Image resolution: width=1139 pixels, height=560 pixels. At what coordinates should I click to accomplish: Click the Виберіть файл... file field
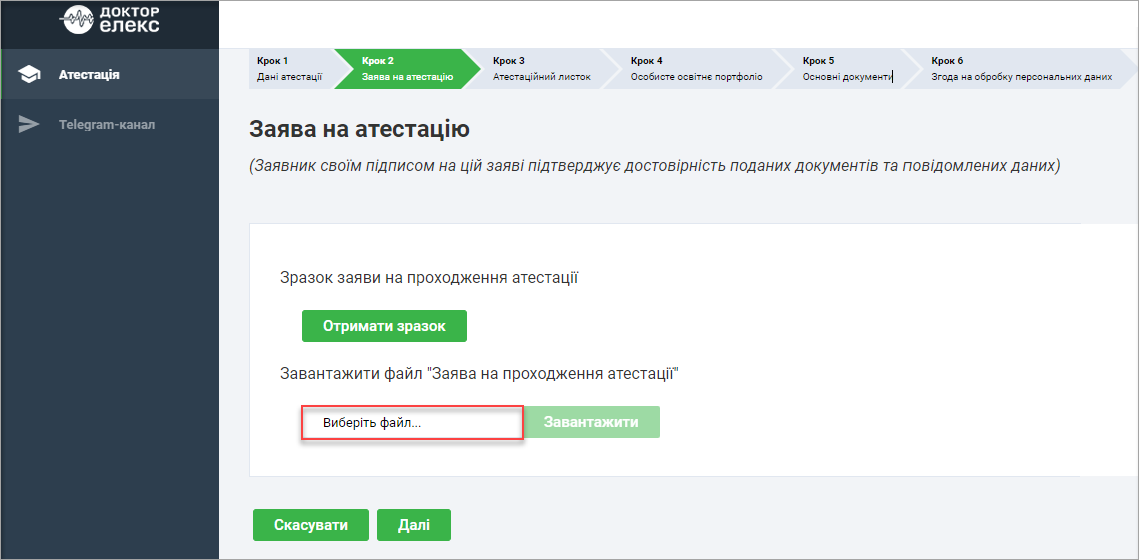click(412, 422)
